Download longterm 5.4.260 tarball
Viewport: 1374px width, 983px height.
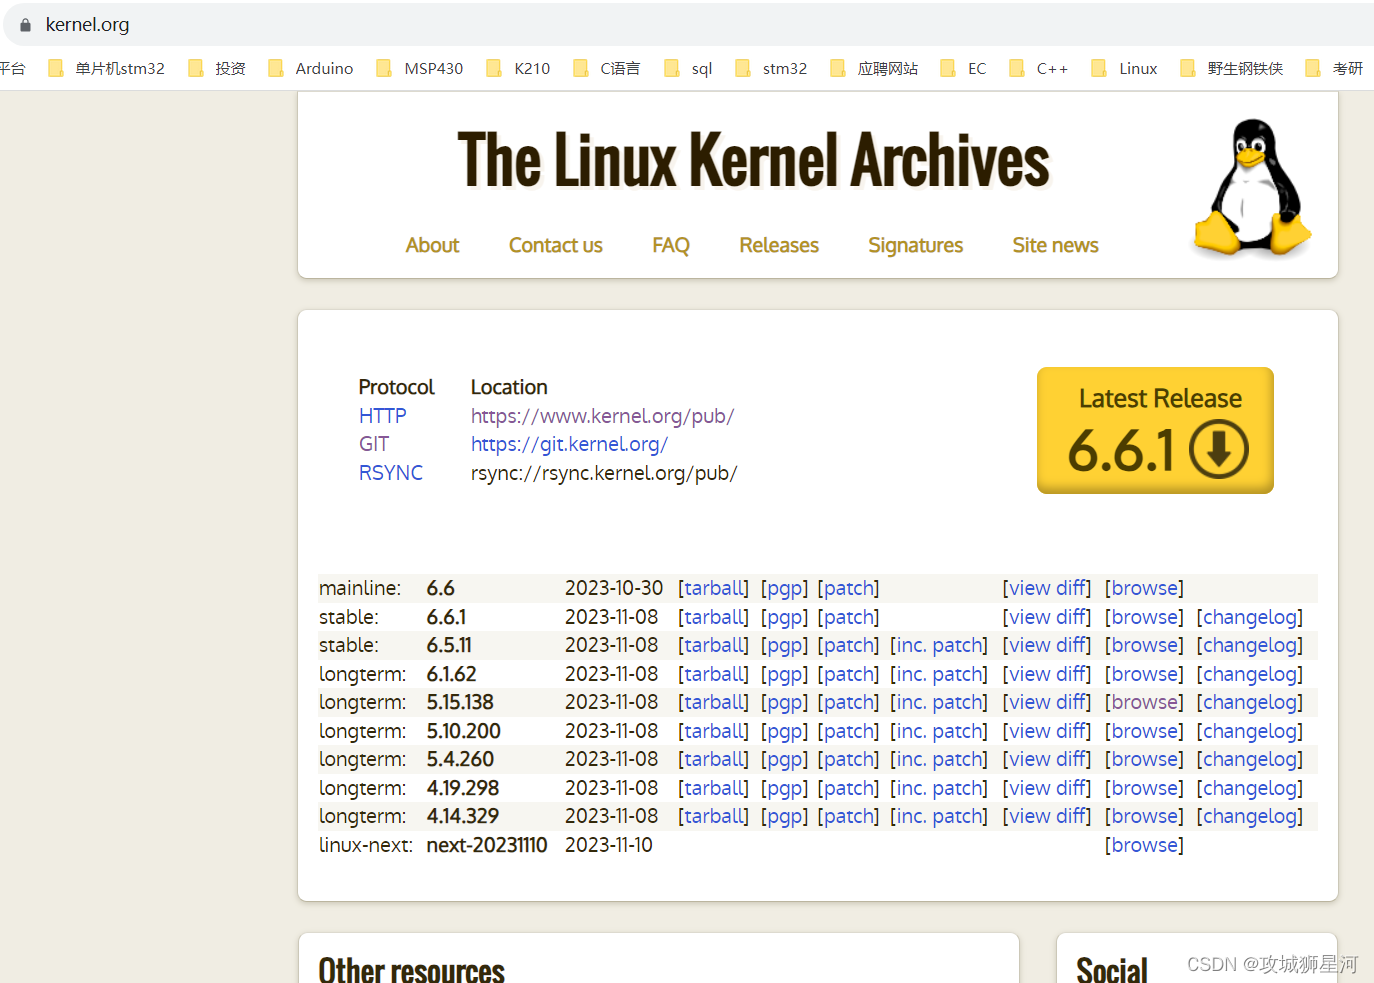click(x=713, y=759)
